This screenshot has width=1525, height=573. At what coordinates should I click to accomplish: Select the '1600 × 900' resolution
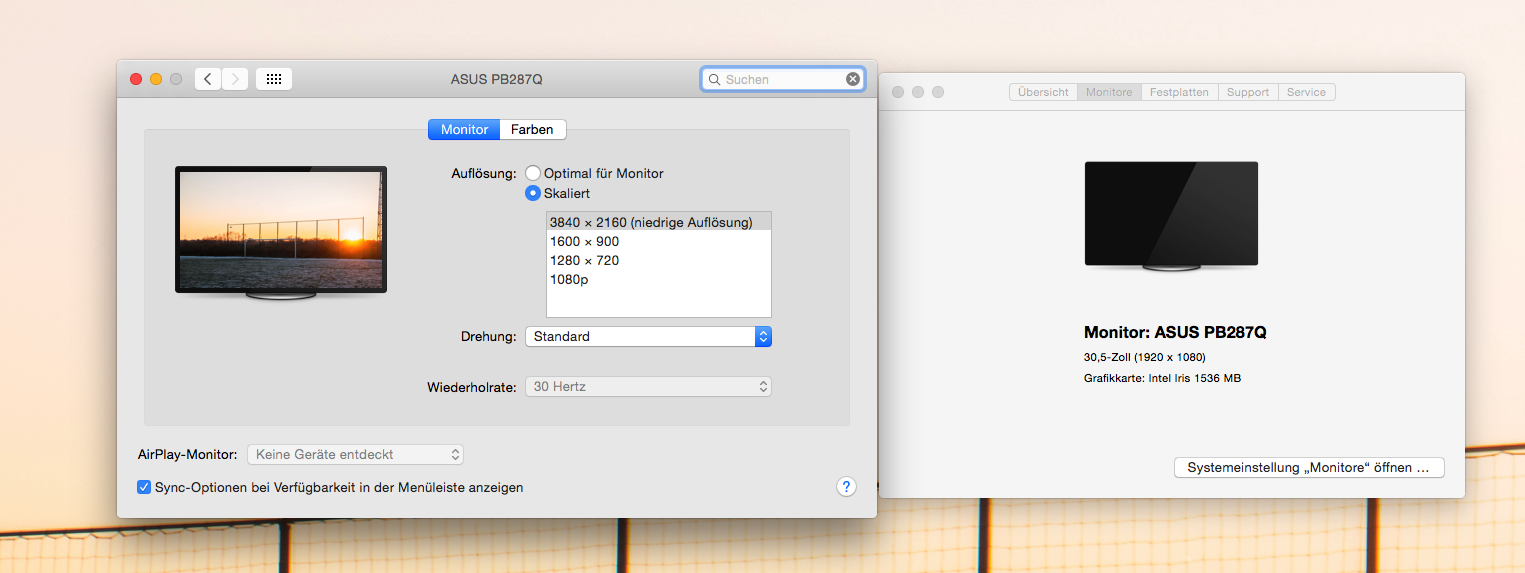pyautogui.click(x=659, y=241)
